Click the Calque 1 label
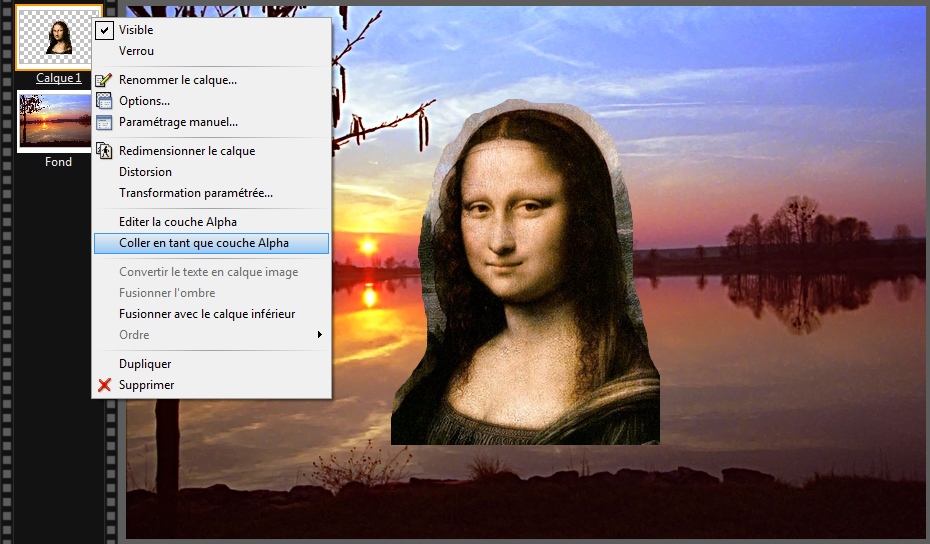The height and width of the screenshot is (544, 930). point(59,78)
